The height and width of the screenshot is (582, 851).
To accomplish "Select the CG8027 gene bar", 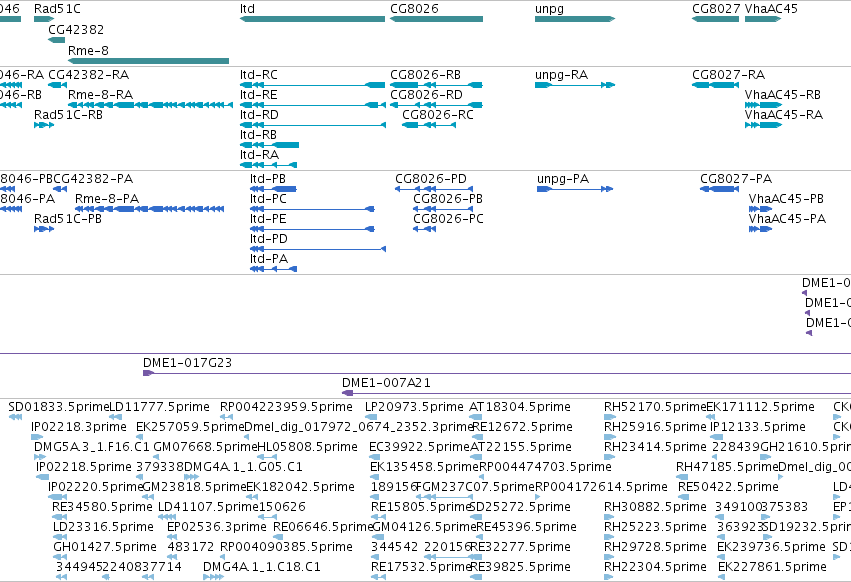I will coord(715,19).
